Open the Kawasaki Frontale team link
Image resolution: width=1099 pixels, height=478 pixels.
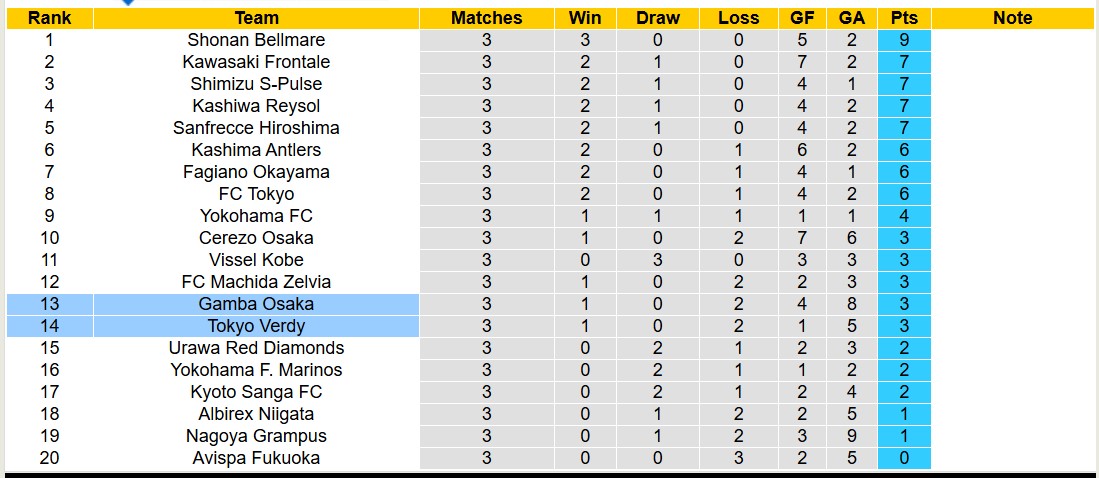pos(256,62)
